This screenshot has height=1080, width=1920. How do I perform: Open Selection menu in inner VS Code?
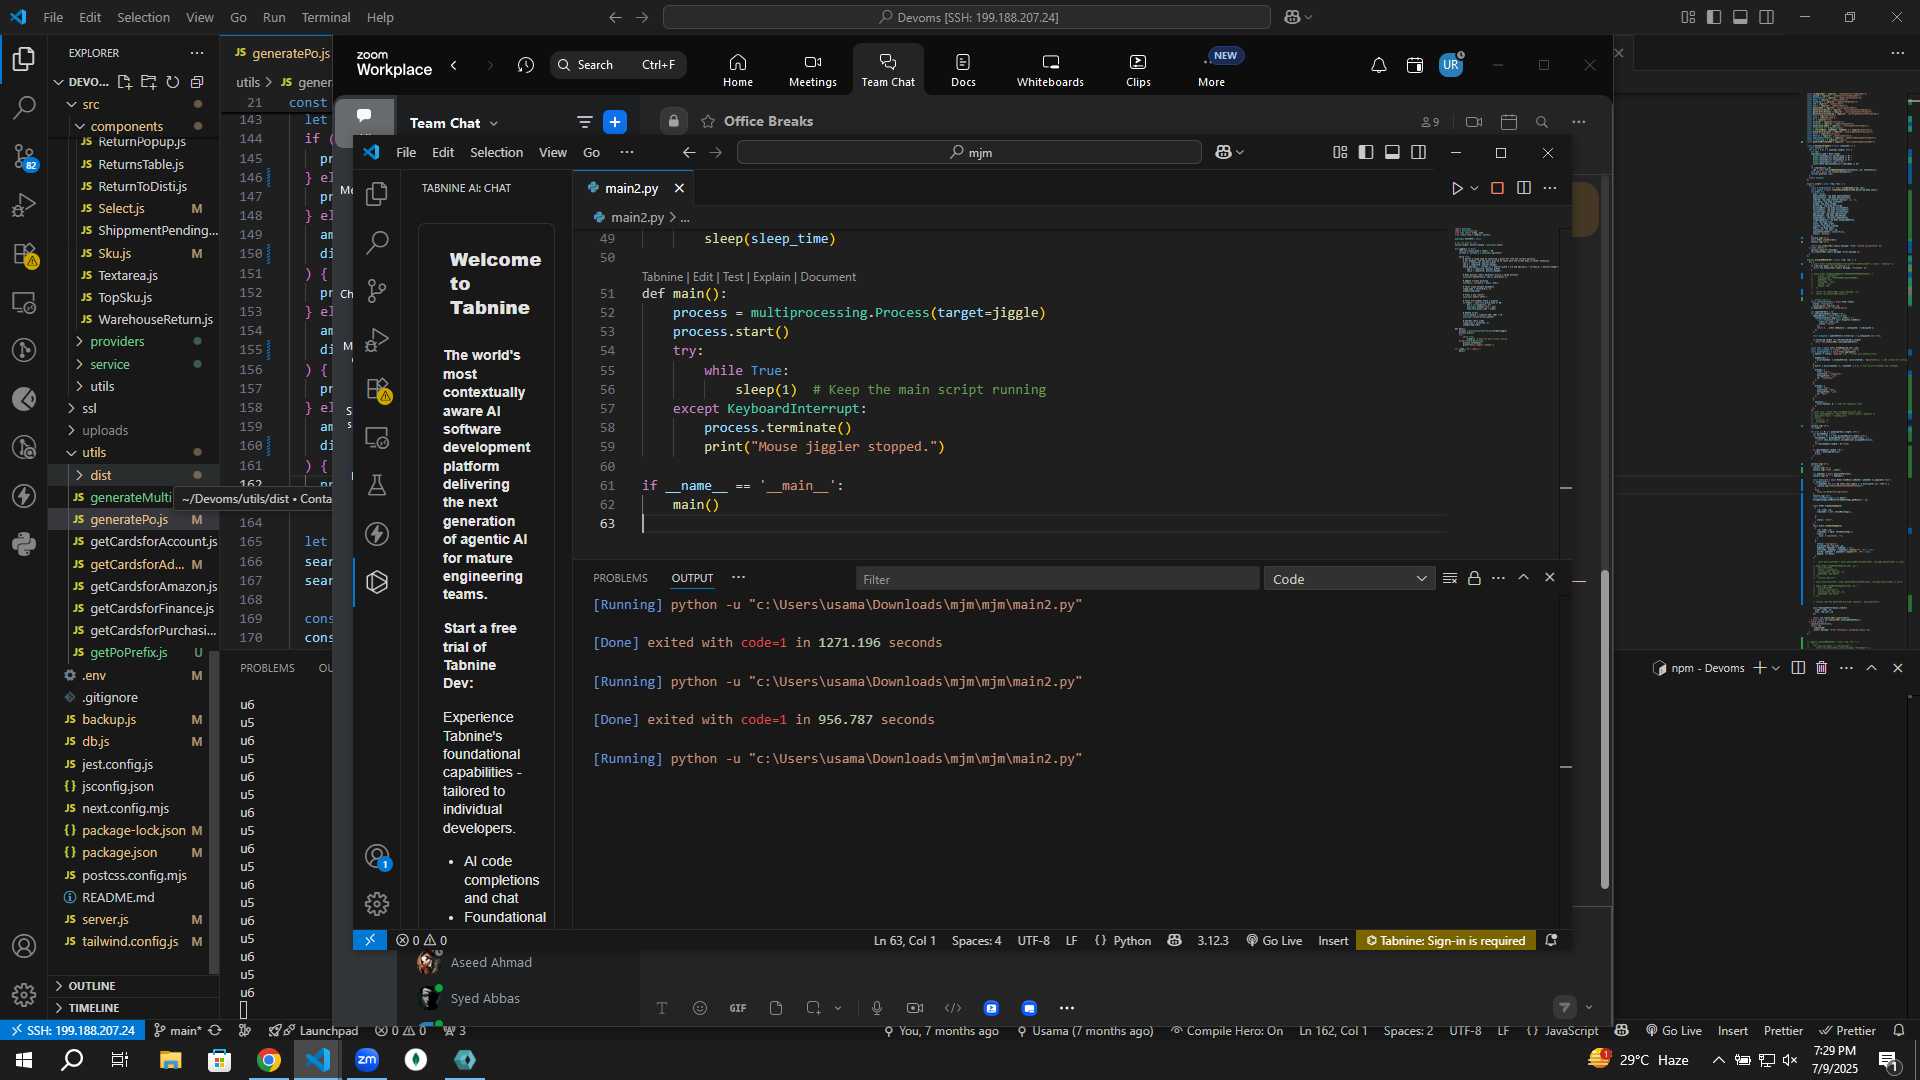pyautogui.click(x=496, y=152)
